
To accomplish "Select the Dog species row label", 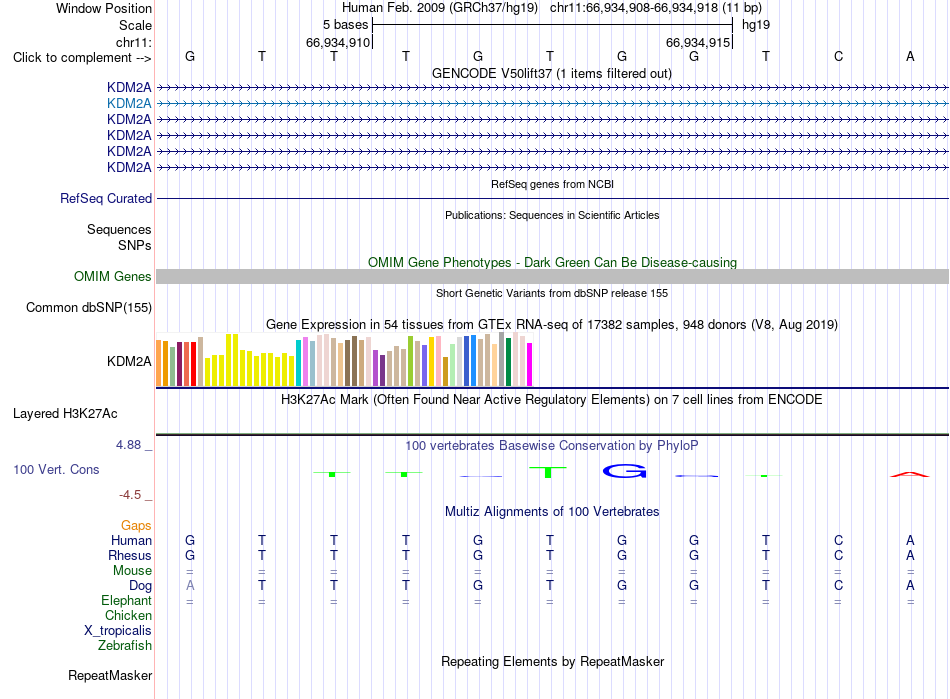I will point(140,586).
